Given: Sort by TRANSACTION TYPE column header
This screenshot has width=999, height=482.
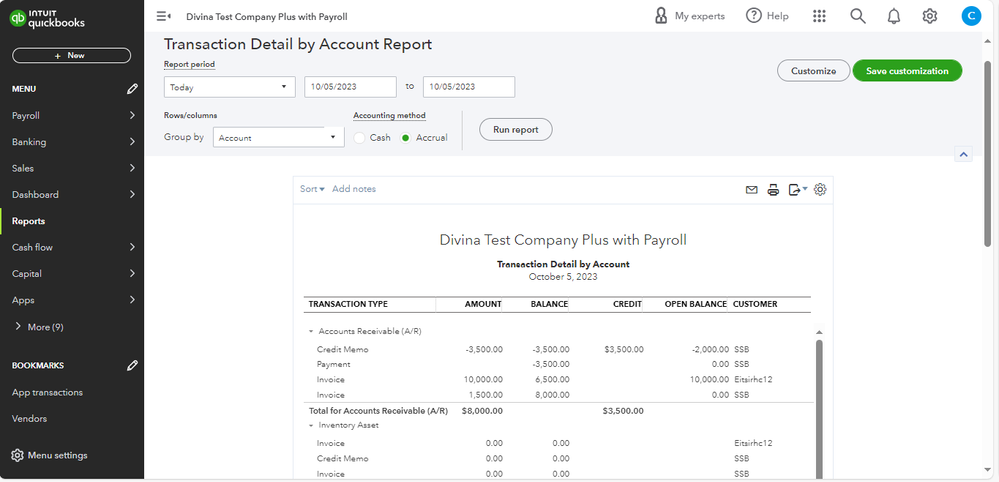Looking at the screenshot, I should pyautogui.click(x=348, y=304).
